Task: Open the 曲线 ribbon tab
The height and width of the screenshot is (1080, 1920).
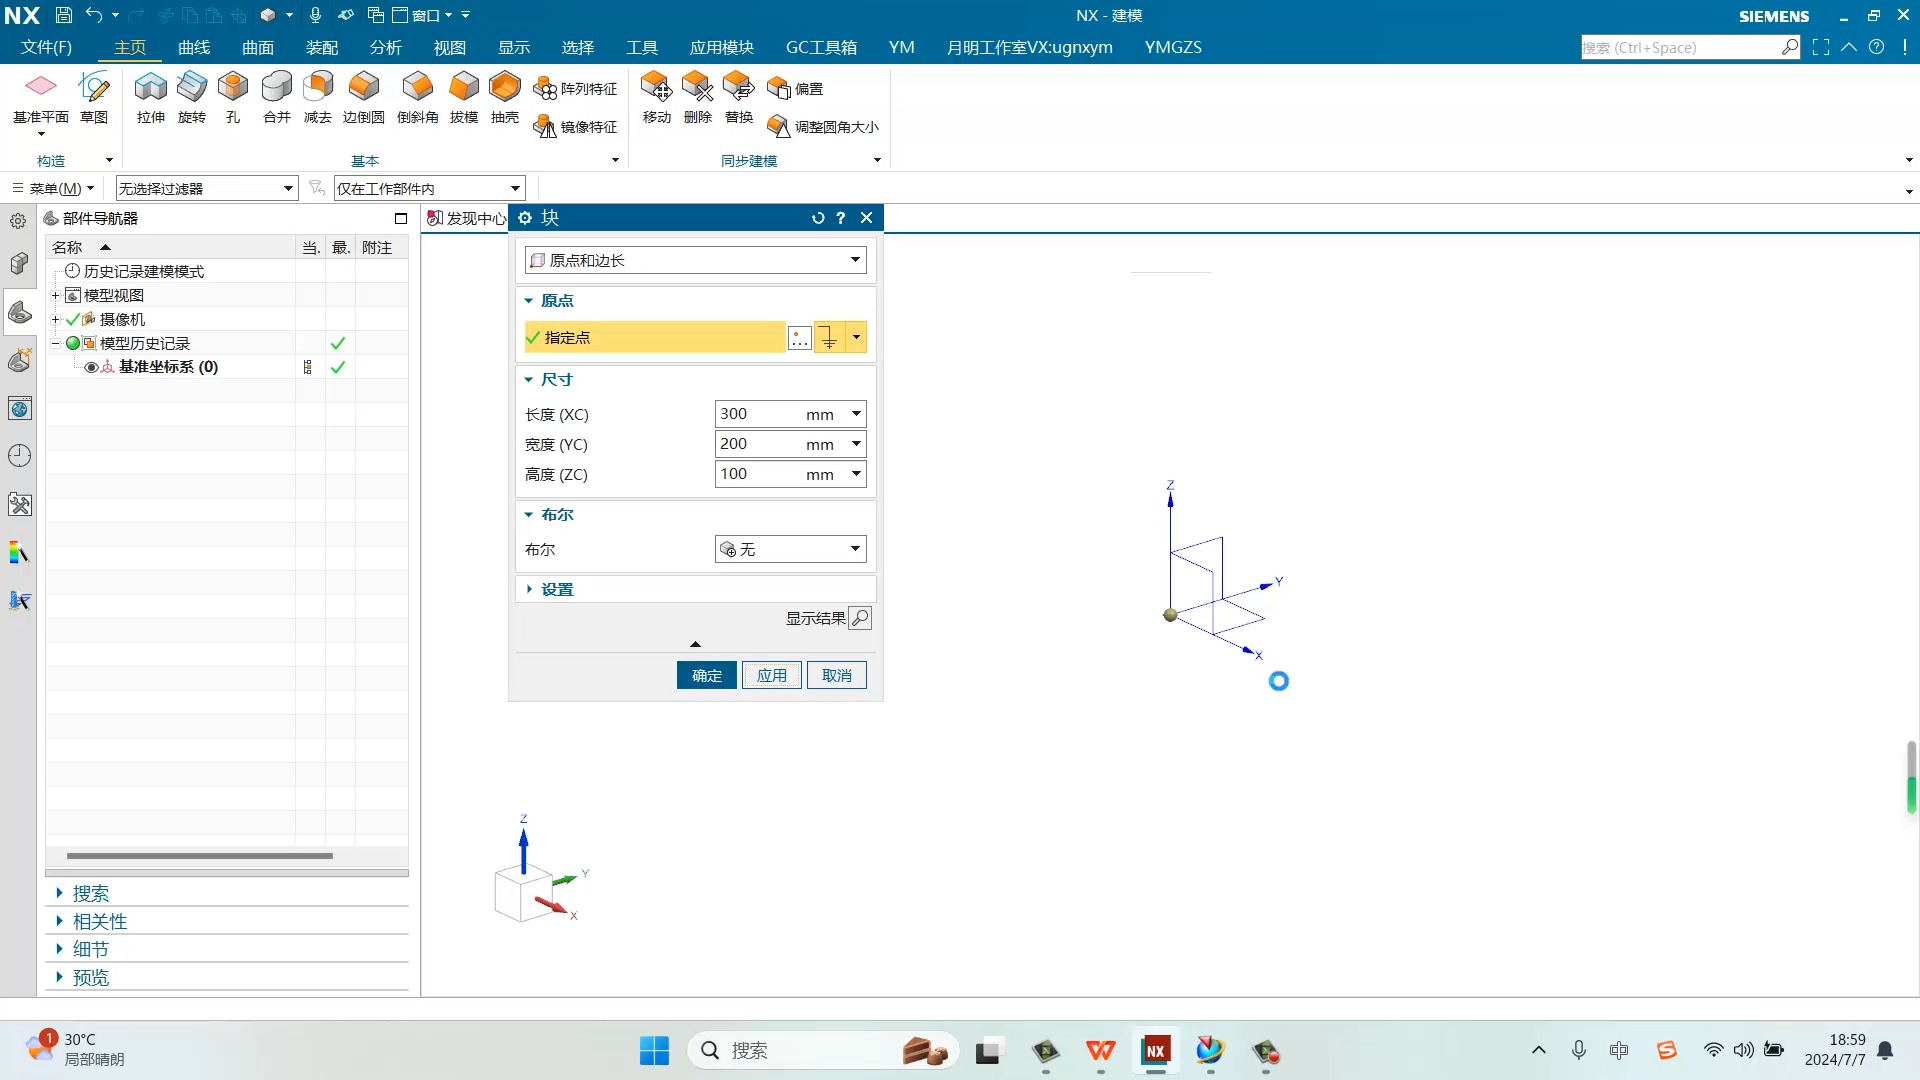Action: click(194, 47)
